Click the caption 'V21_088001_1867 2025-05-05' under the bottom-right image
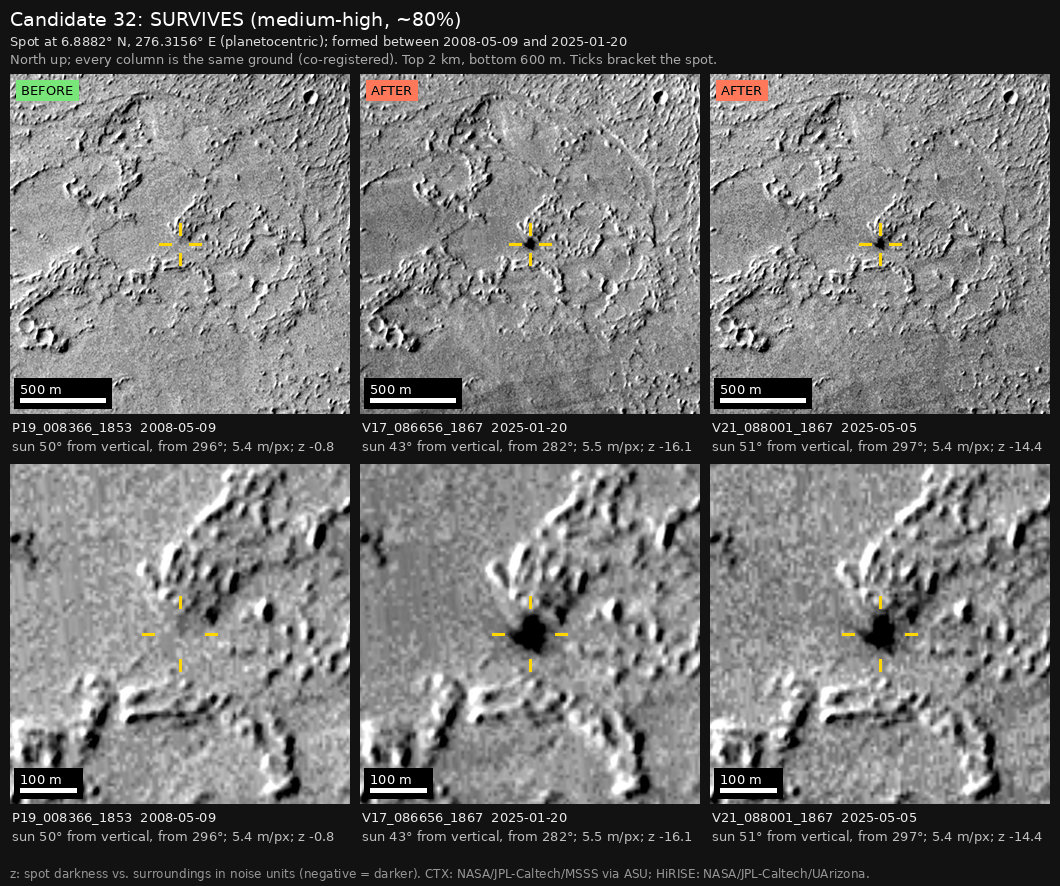The height and width of the screenshot is (886, 1060). click(815, 818)
